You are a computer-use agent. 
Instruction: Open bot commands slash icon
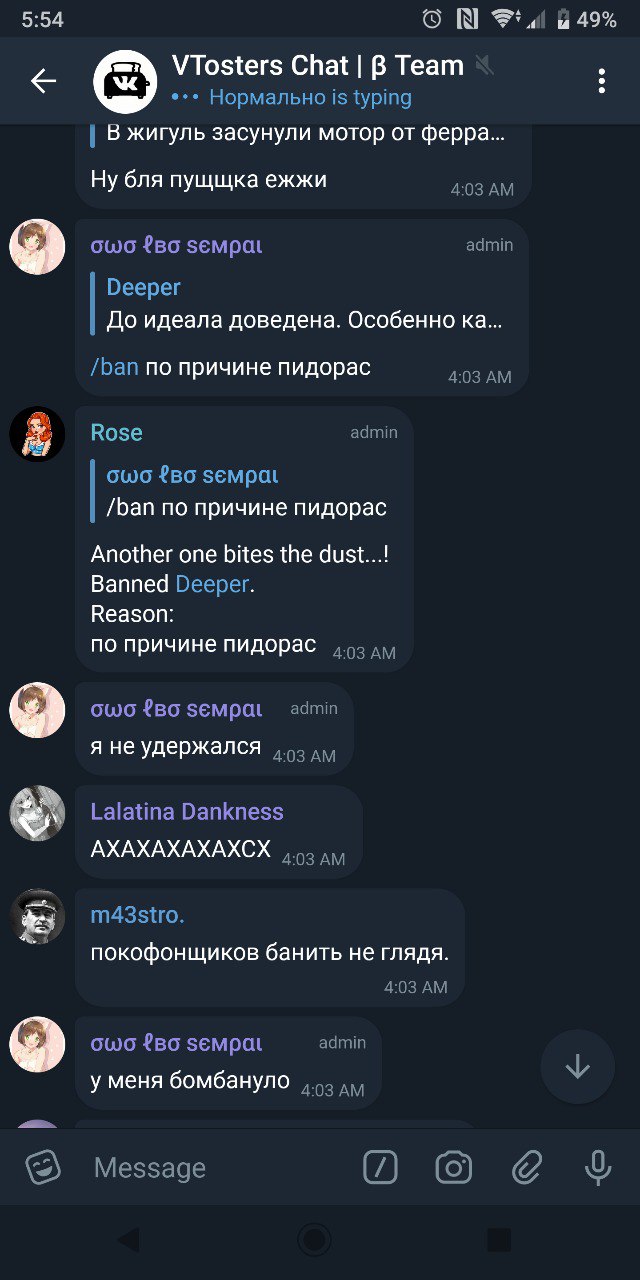[x=380, y=1167]
